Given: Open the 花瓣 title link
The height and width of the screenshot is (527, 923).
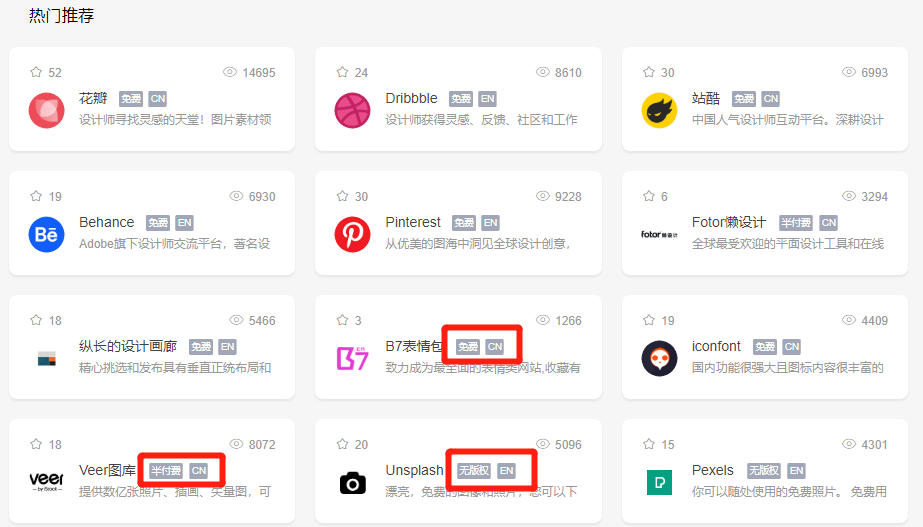Looking at the screenshot, I should point(93,98).
